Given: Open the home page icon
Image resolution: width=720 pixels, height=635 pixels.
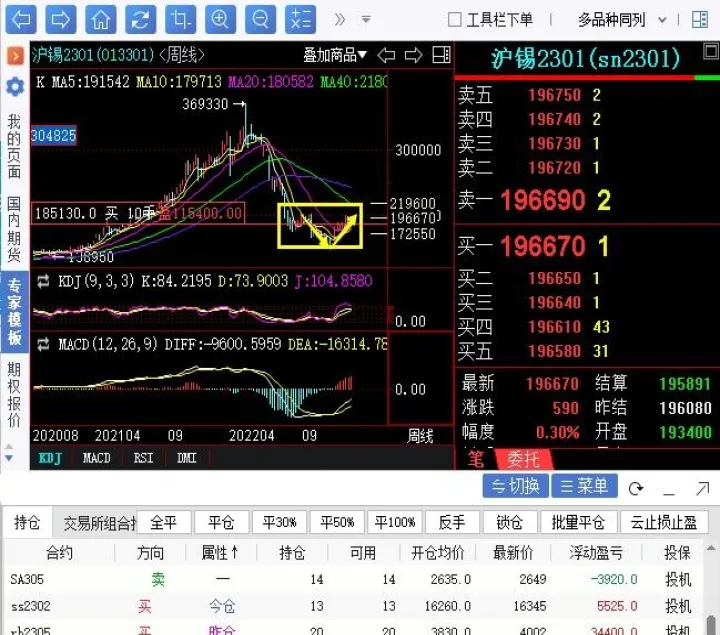Looking at the screenshot, I should pyautogui.click(x=101, y=19).
